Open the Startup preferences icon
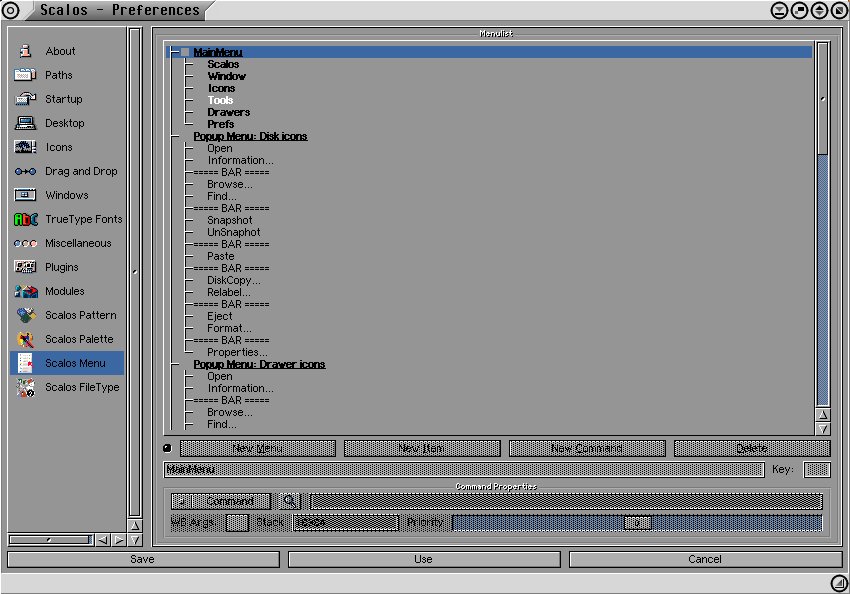The width and height of the screenshot is (850, 594). tap(25, 99)
